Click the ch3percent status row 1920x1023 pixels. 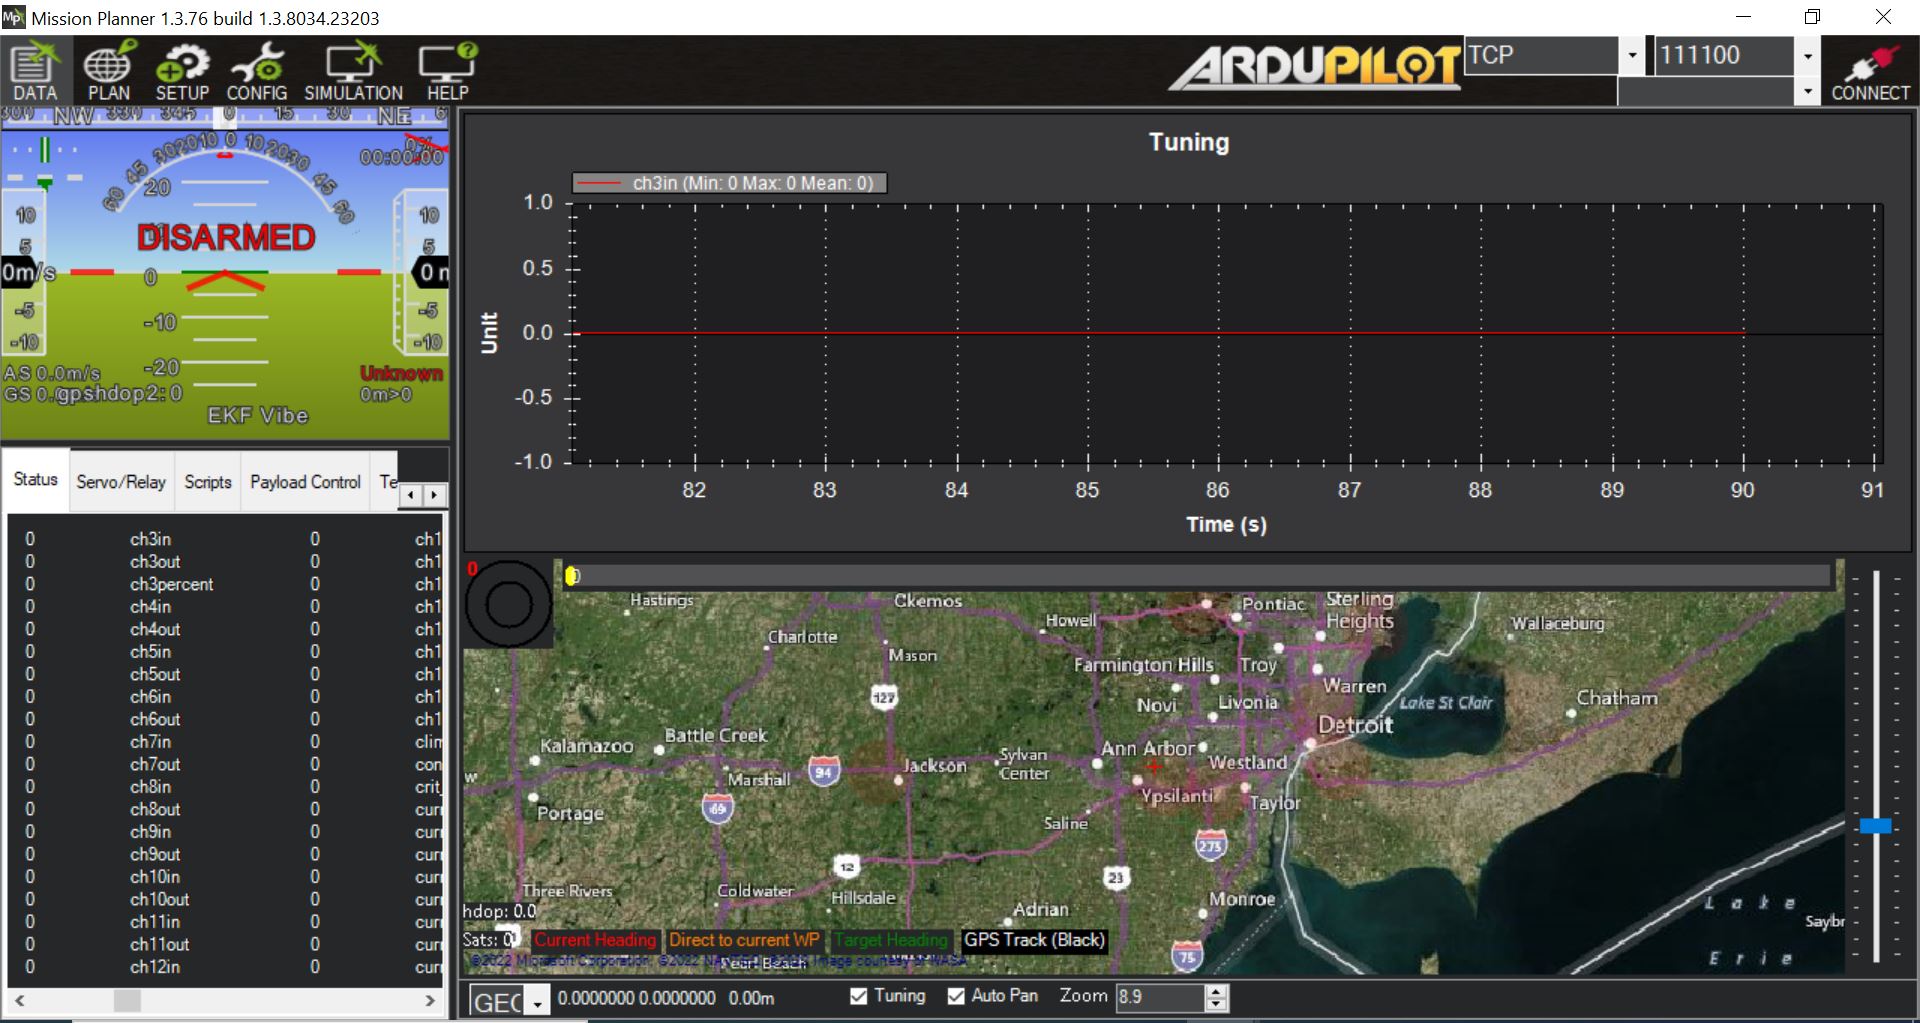click(226, 584)
